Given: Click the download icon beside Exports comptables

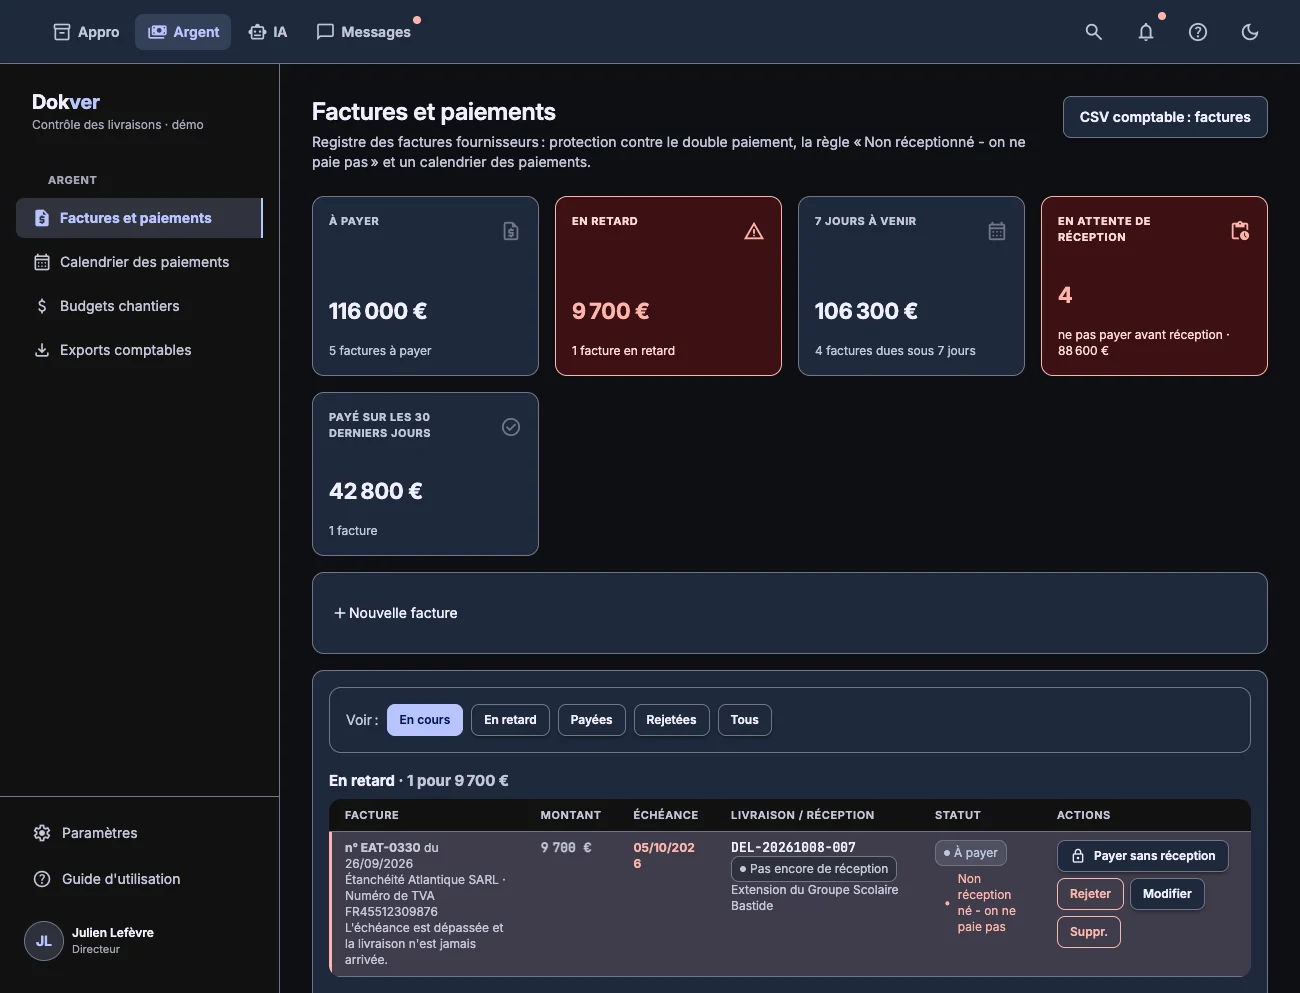Looking at the screenshot, I should click(x=42, y=350).
